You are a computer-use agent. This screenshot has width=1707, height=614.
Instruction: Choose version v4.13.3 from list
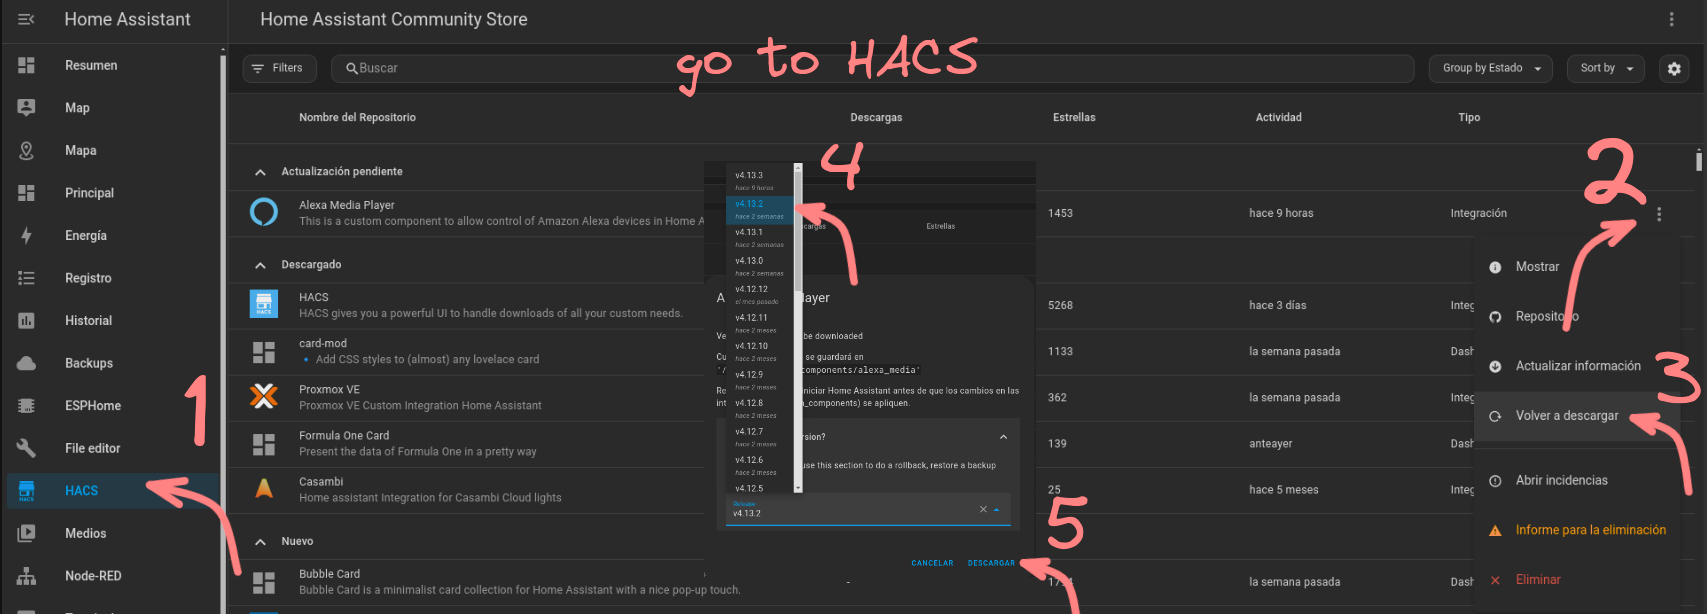pos(760,180)
